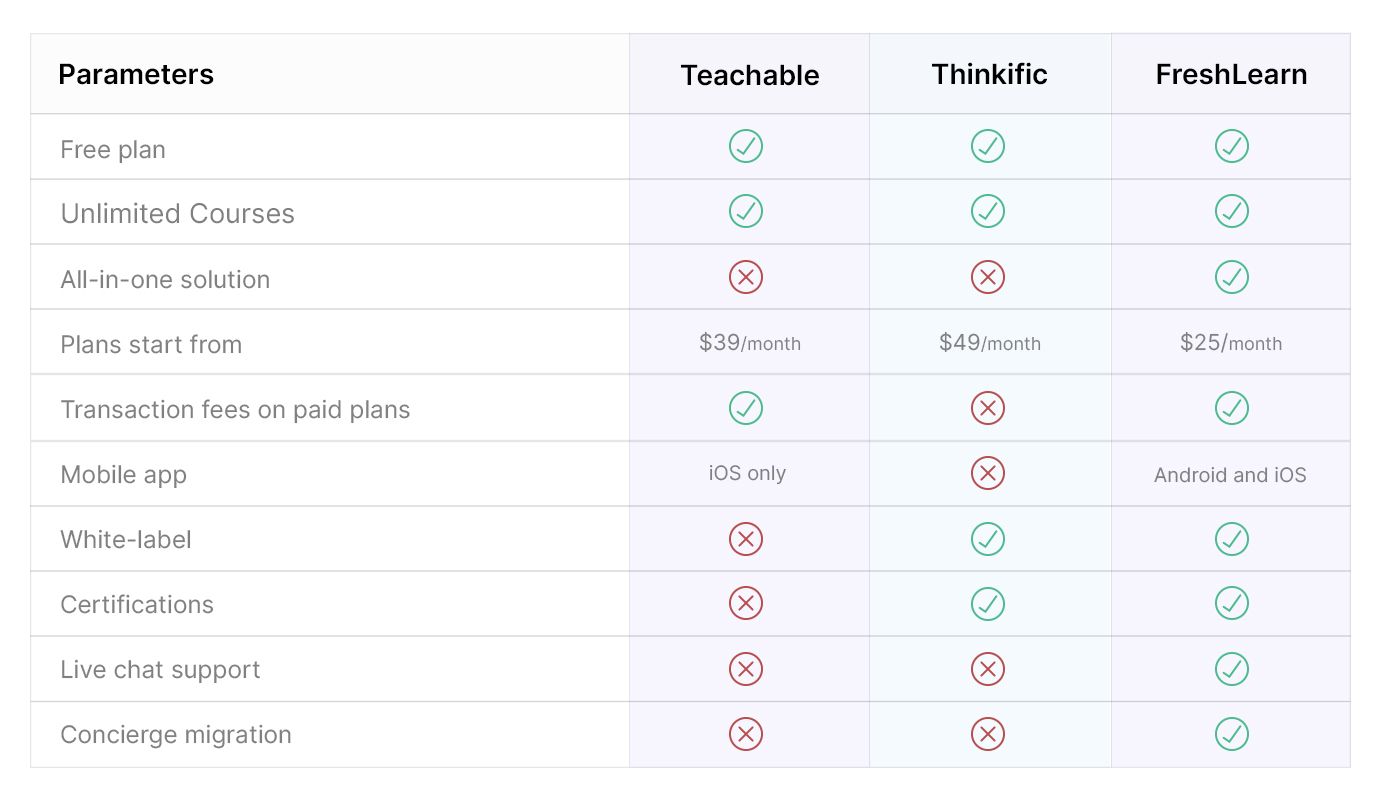The image size is (1380, 799).
Task: Click the Parameters header label
Action: [x=136, y=75]
